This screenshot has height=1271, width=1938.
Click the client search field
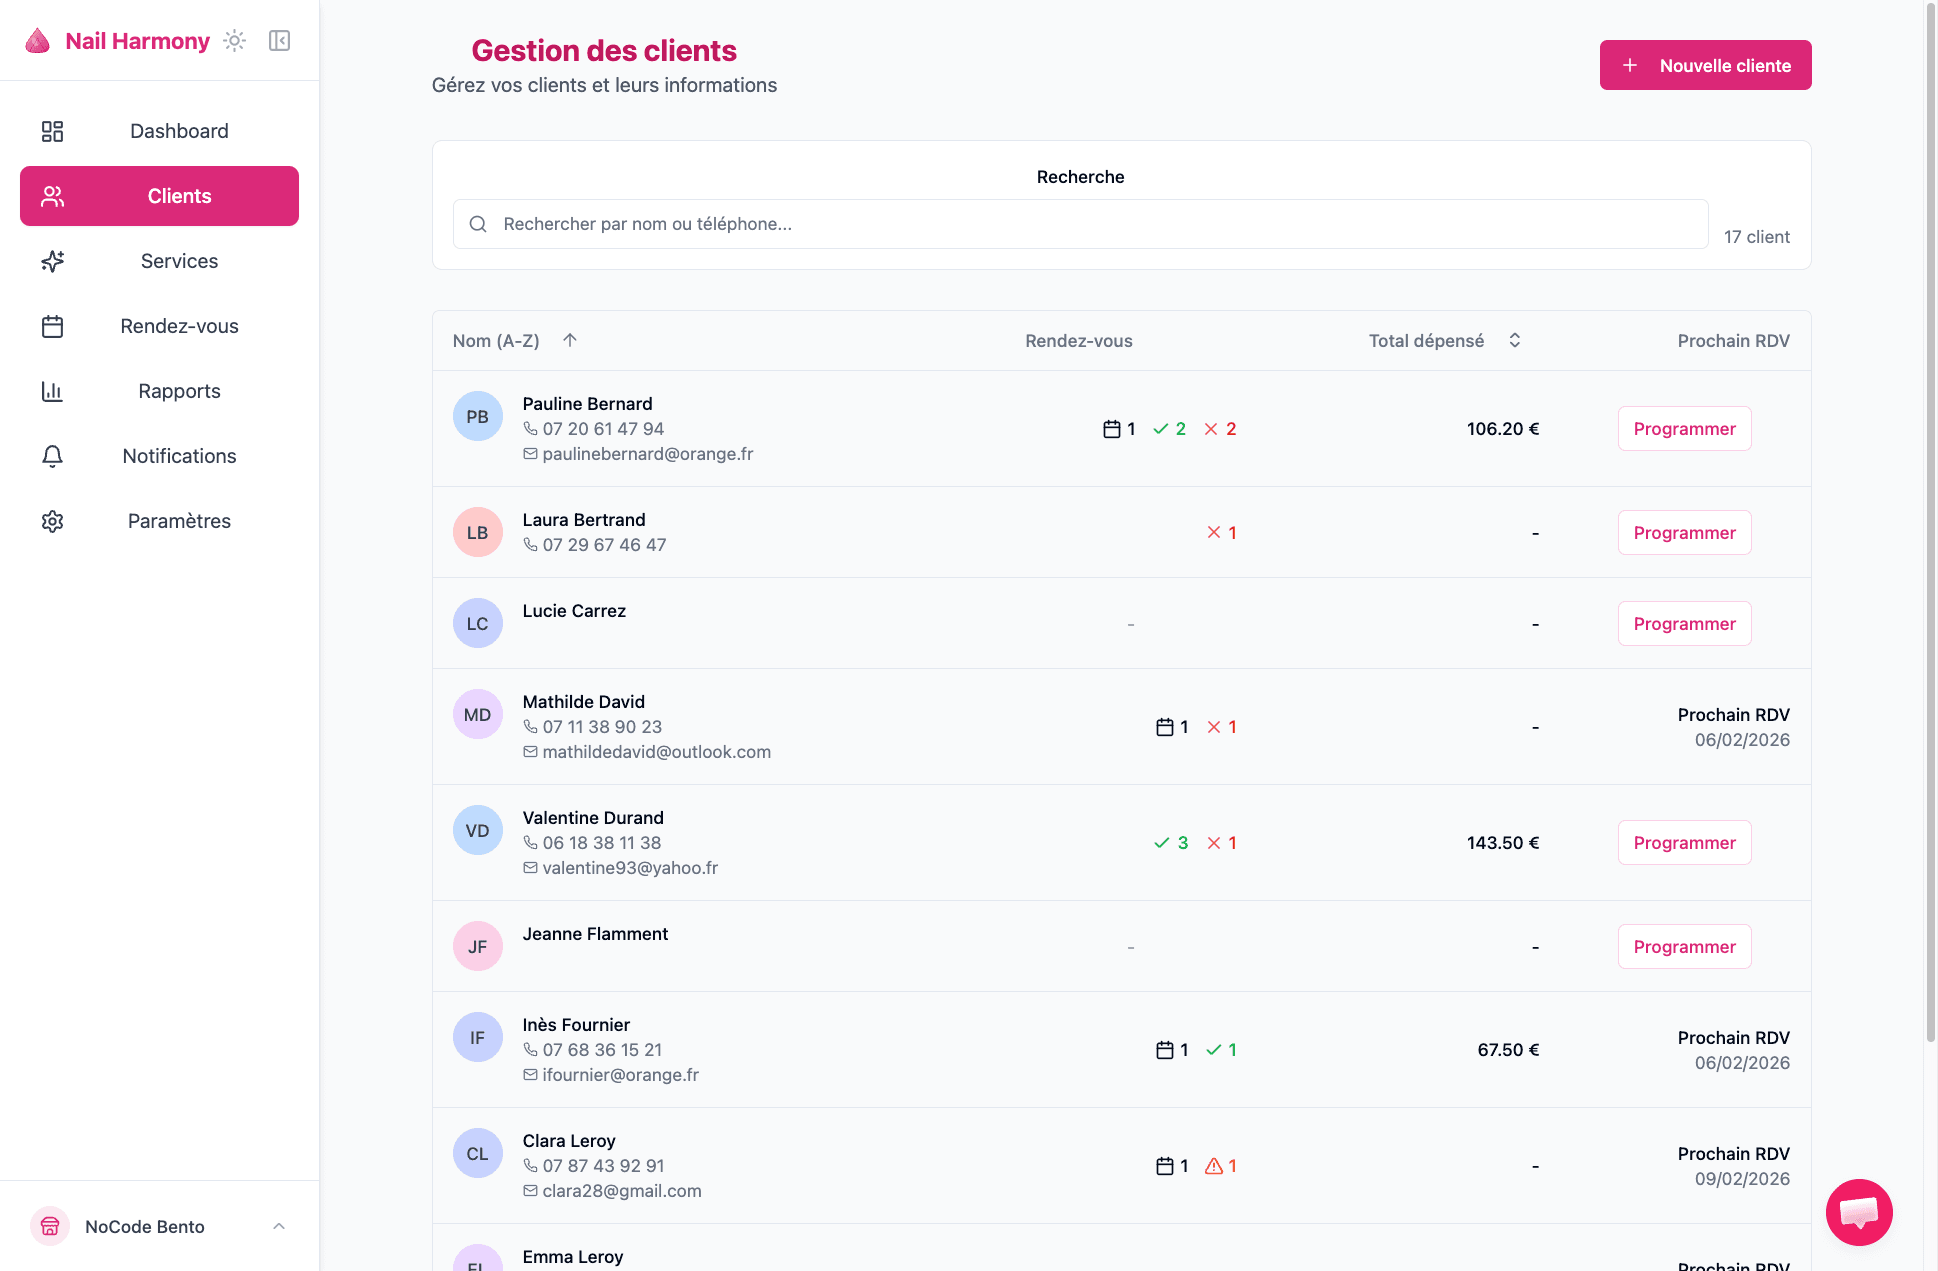click(1080, 224)
